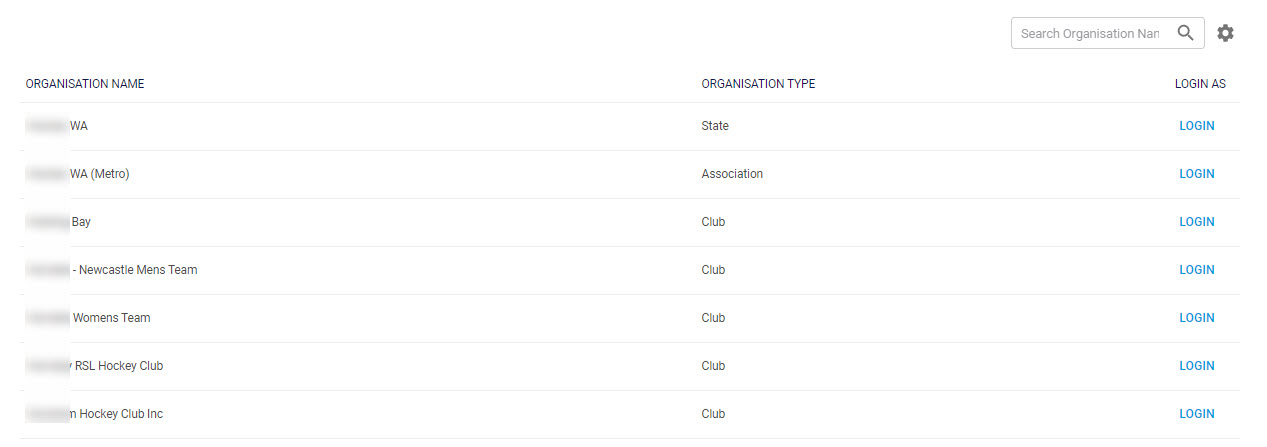The image size is (1267, 447).
Task: Select the WA (Metro) organisation name
Action: [99, 174]
